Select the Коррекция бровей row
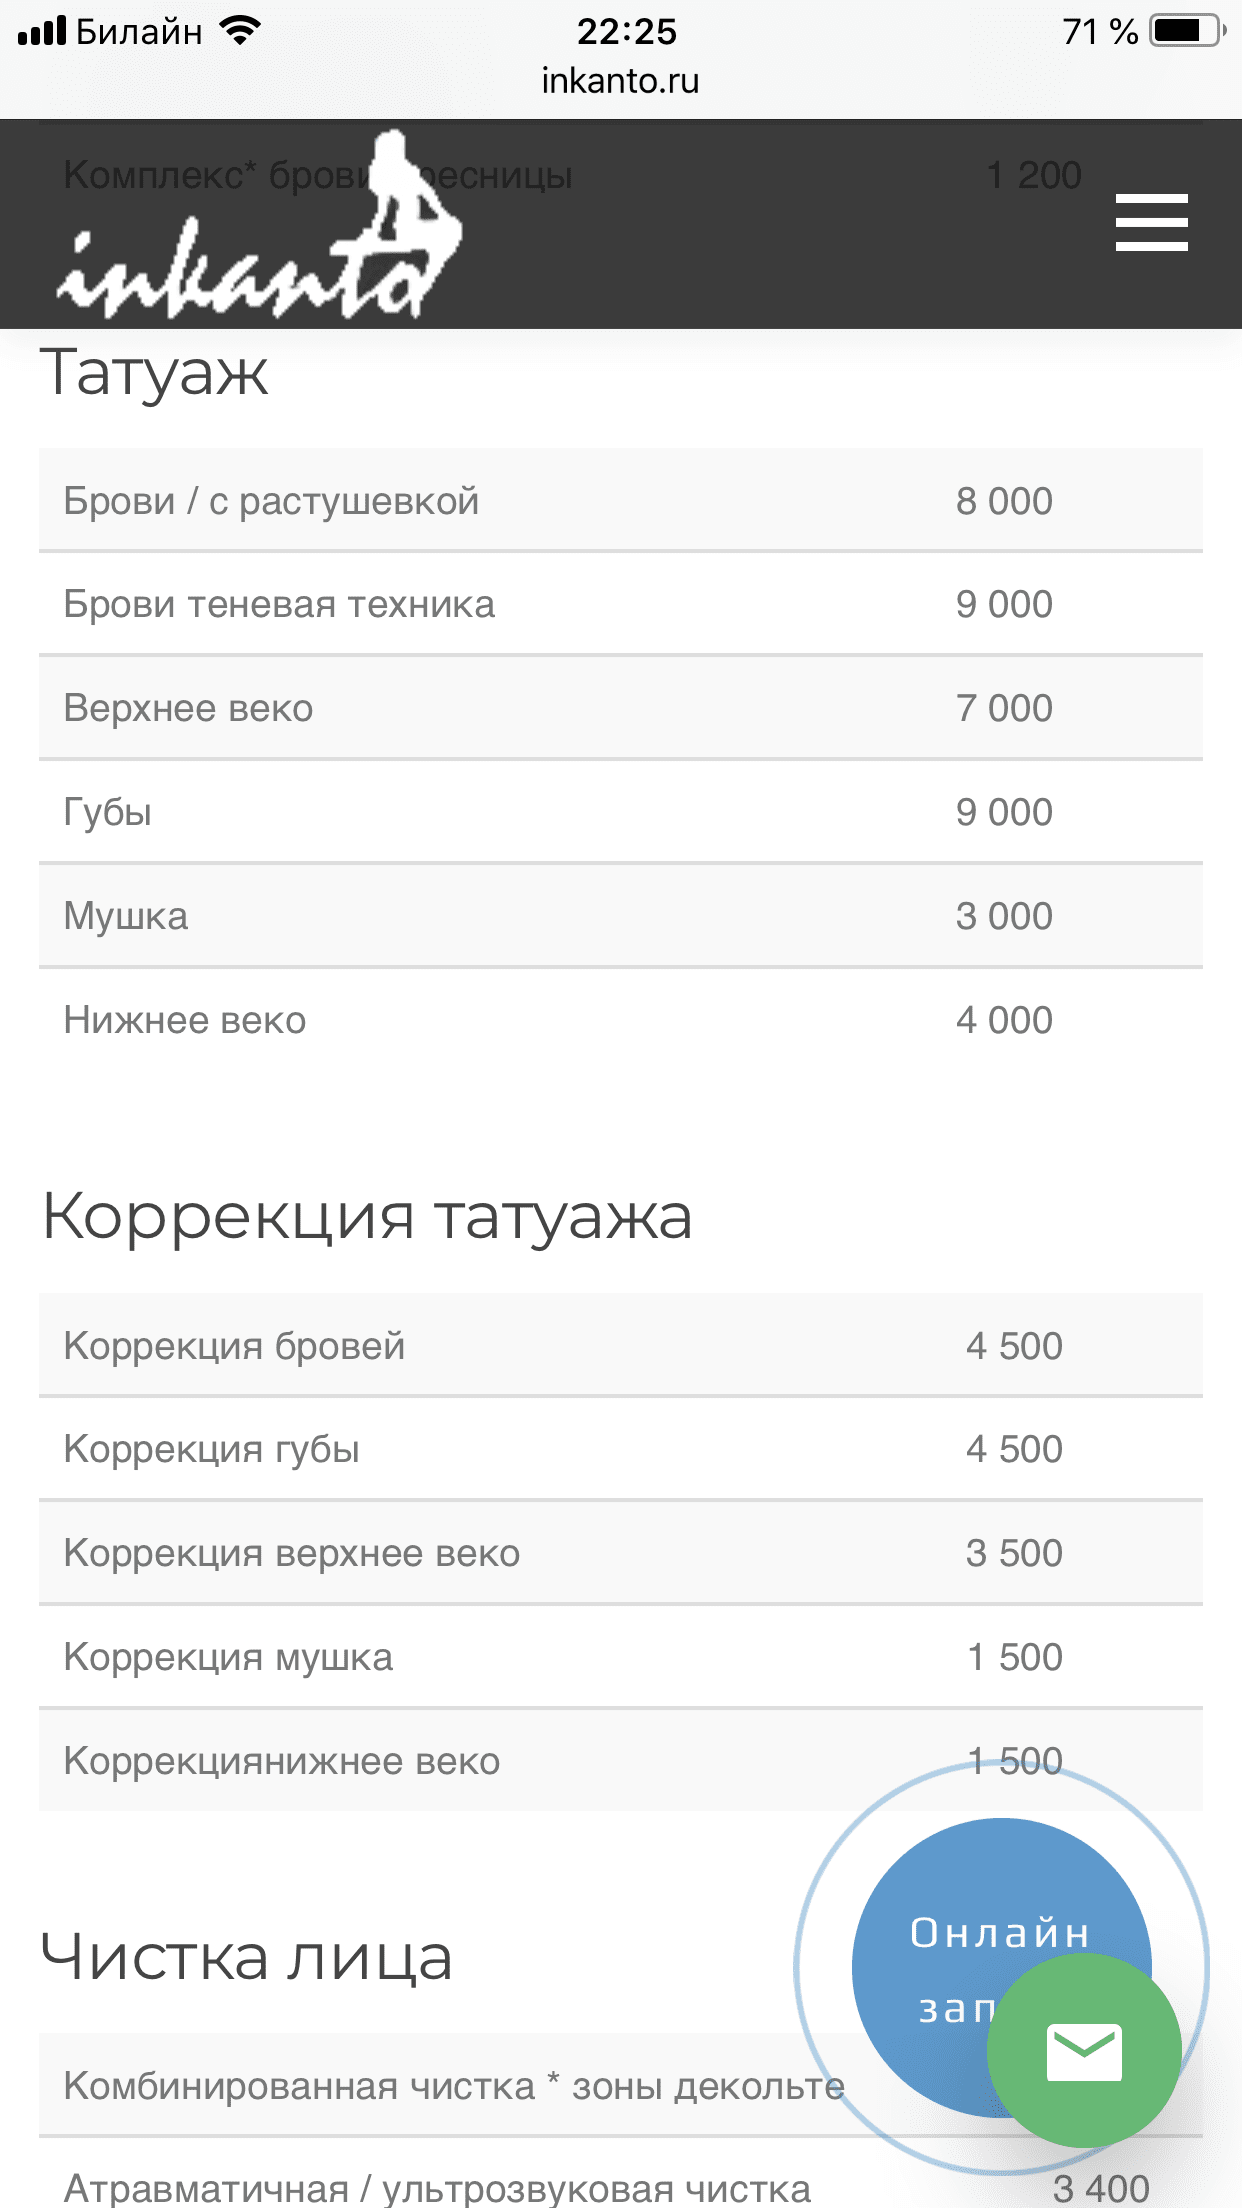 click(x=620, y=1346)
